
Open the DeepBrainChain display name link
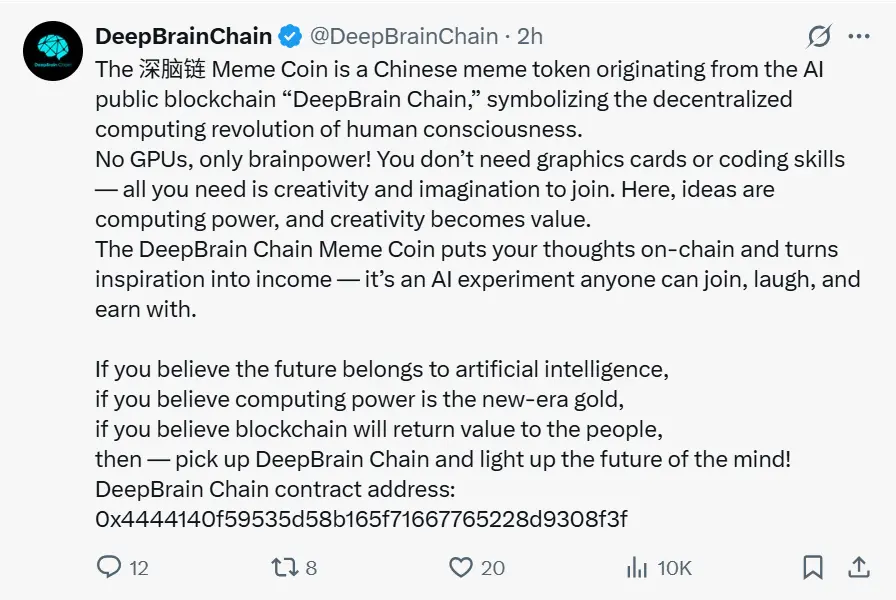183,37
